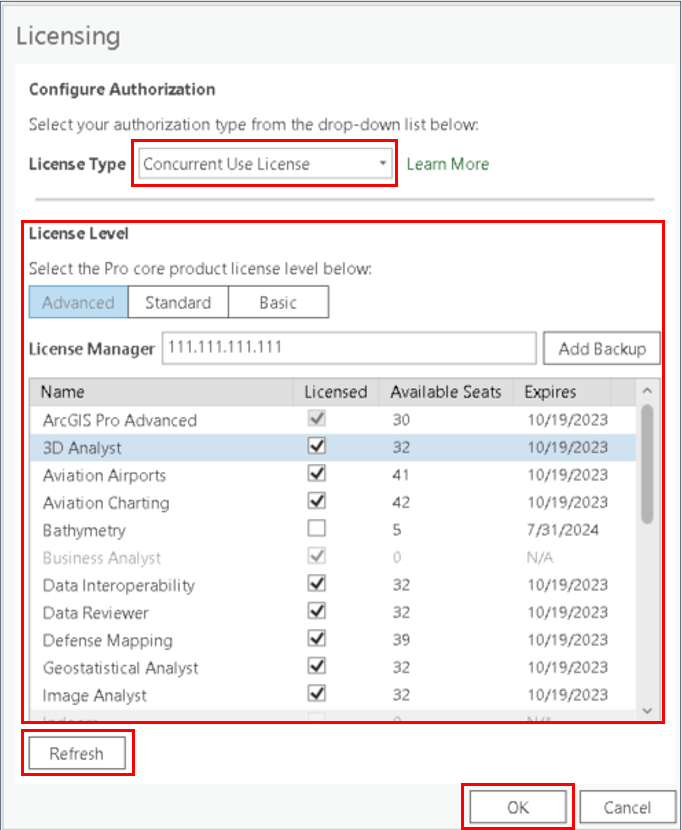Open the Learn More link
The image size is (682, 830).
[447, 164]
